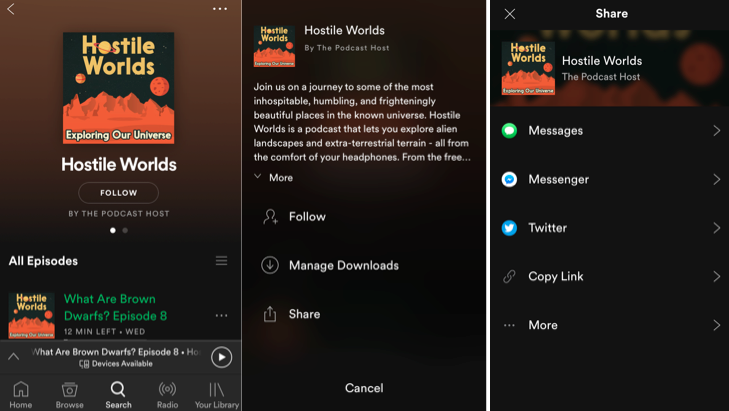Image resolution: width=729 pixels, height=411 pixels.
Task: Select Copy Link in share options
Action: point(556,277)
